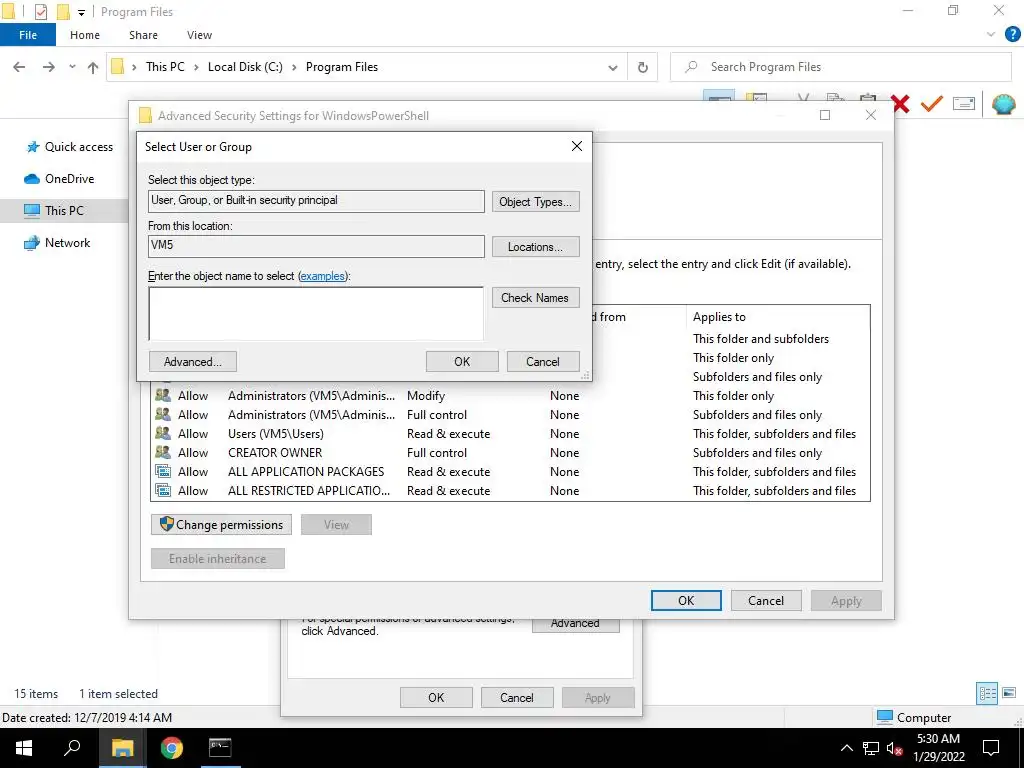1024x768 pixels.
Task: Select Quick access in navigation pane
Action: pos(69,147)
